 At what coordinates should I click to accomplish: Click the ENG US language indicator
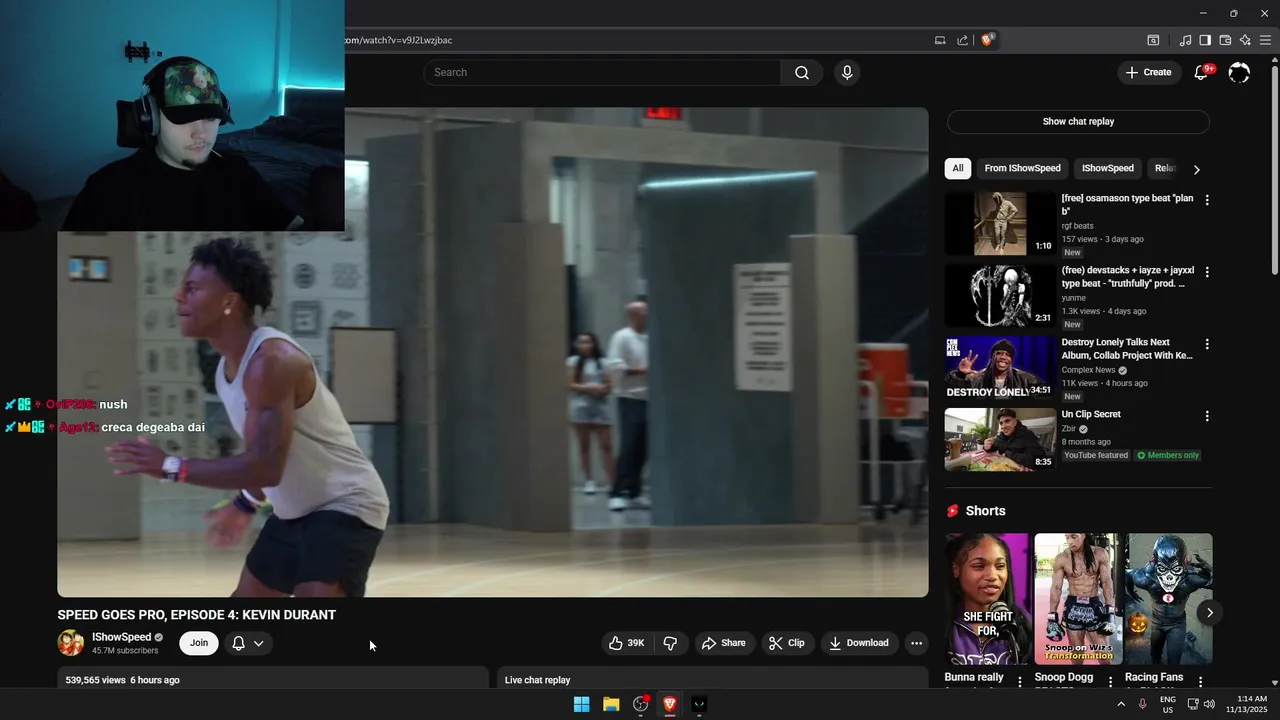(1168, 704)
